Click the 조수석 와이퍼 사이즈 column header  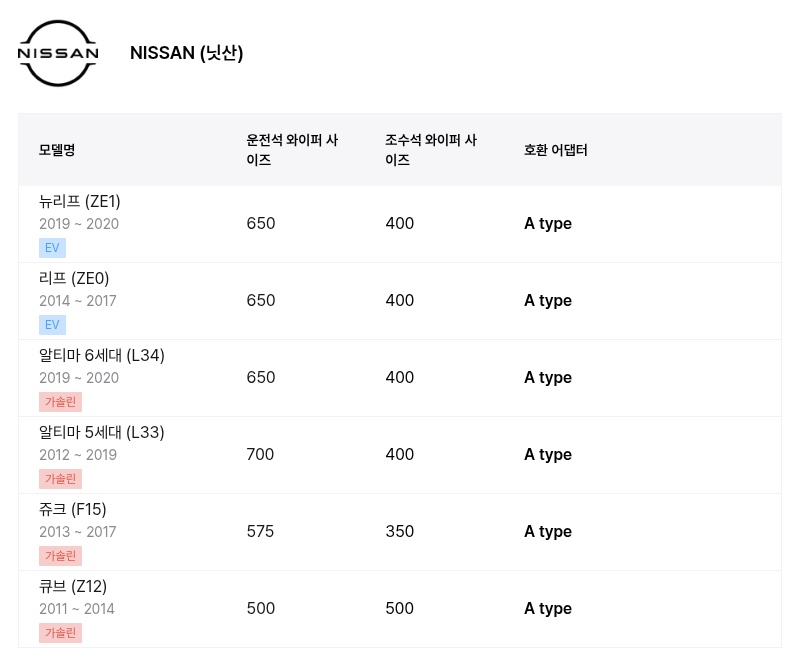pos(431,150)
